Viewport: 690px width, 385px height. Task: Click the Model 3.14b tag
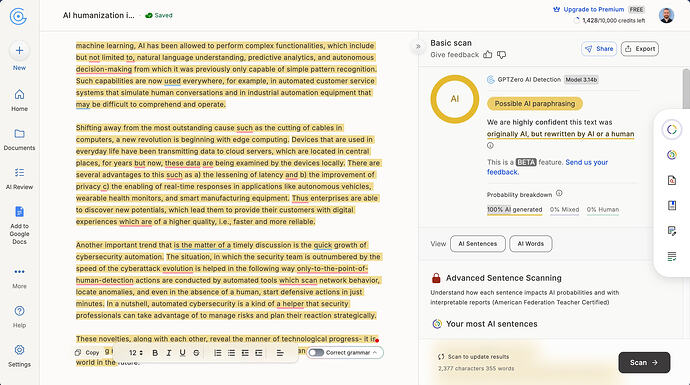pos(581,80)
